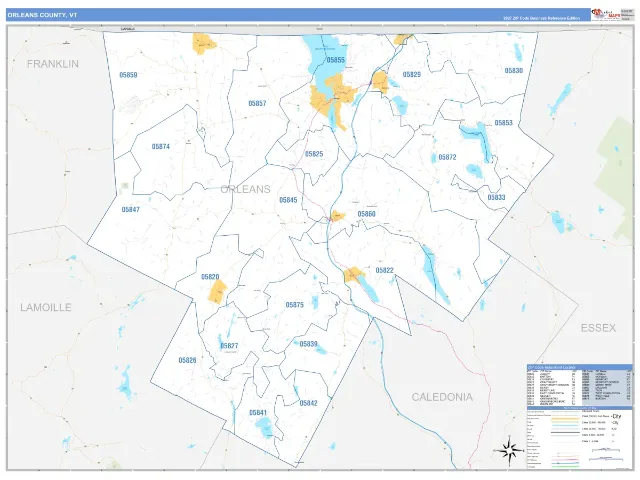640x480 pixels.
Task: Select ZIP code label 05874
Action: tap(160, 147)
